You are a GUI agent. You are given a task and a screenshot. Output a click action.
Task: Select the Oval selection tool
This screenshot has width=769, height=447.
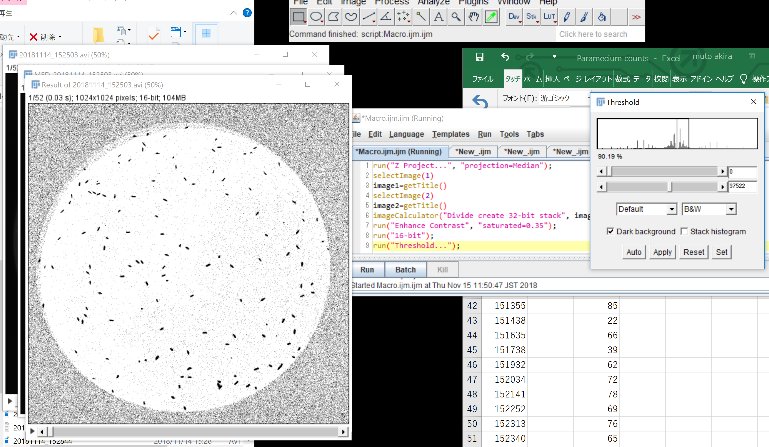coord(316,17)
